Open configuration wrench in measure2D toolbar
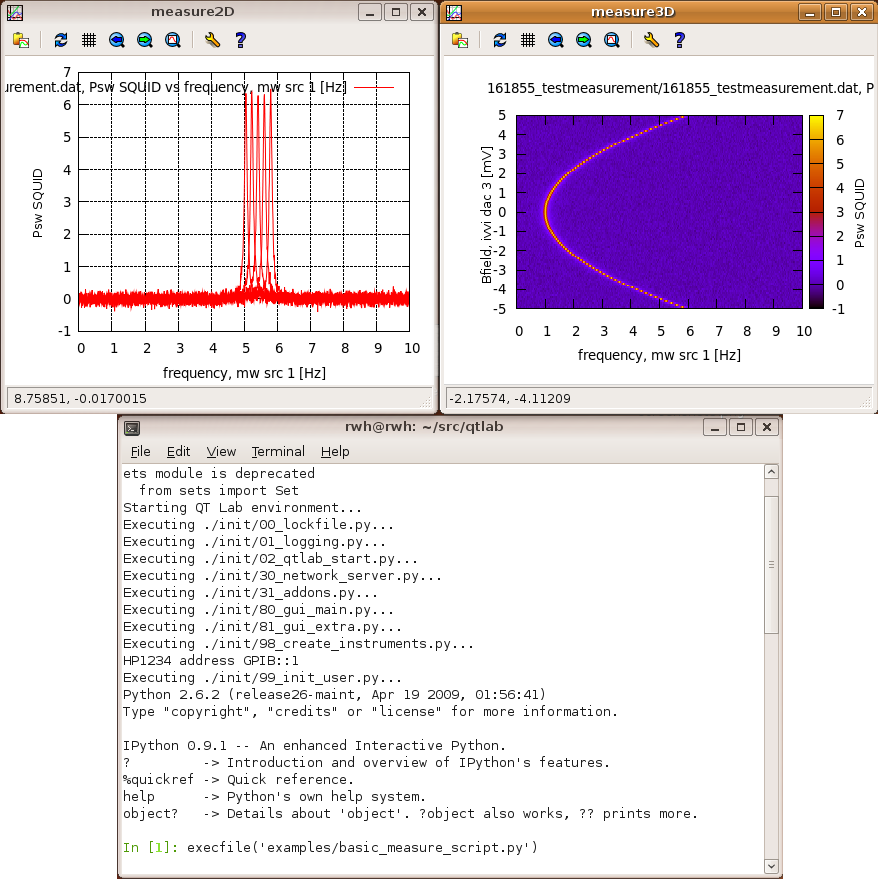This screenshot has height=879, width=878. [x=212, y=40]
